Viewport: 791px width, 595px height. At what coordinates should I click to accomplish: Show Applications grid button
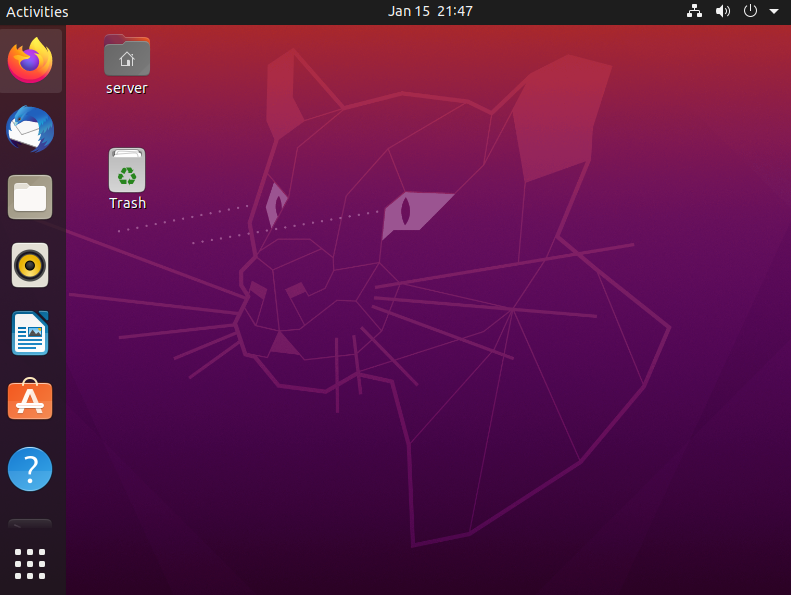click(30, 564)
